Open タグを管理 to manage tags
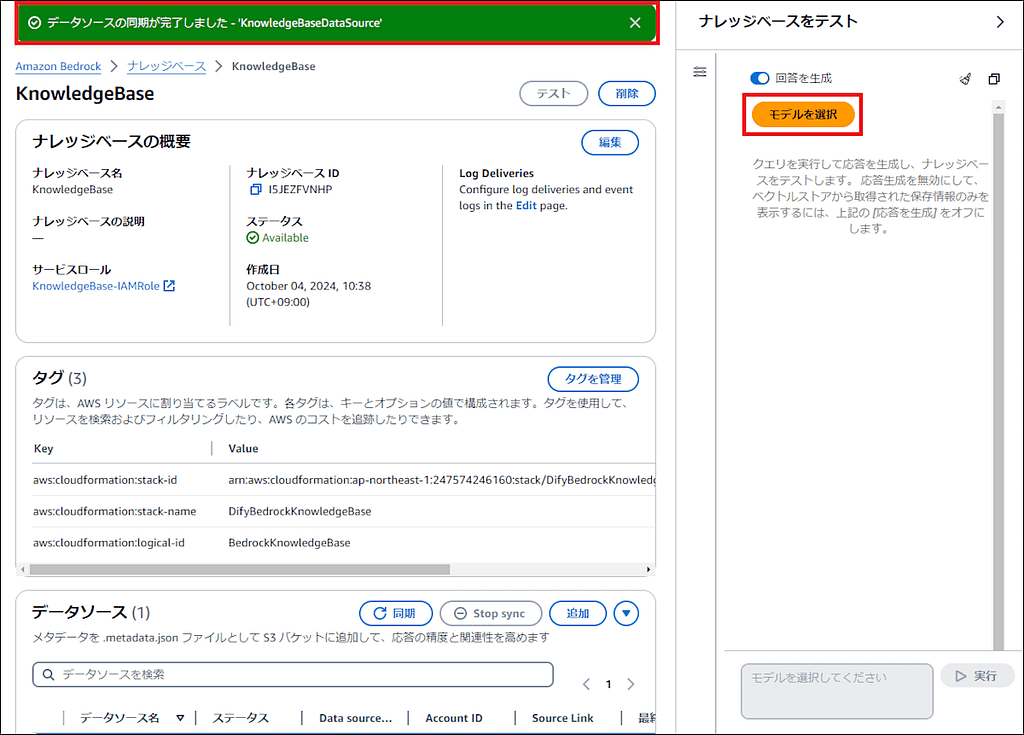The width and height of the screenshot is (1024, 735). point(593,378)
